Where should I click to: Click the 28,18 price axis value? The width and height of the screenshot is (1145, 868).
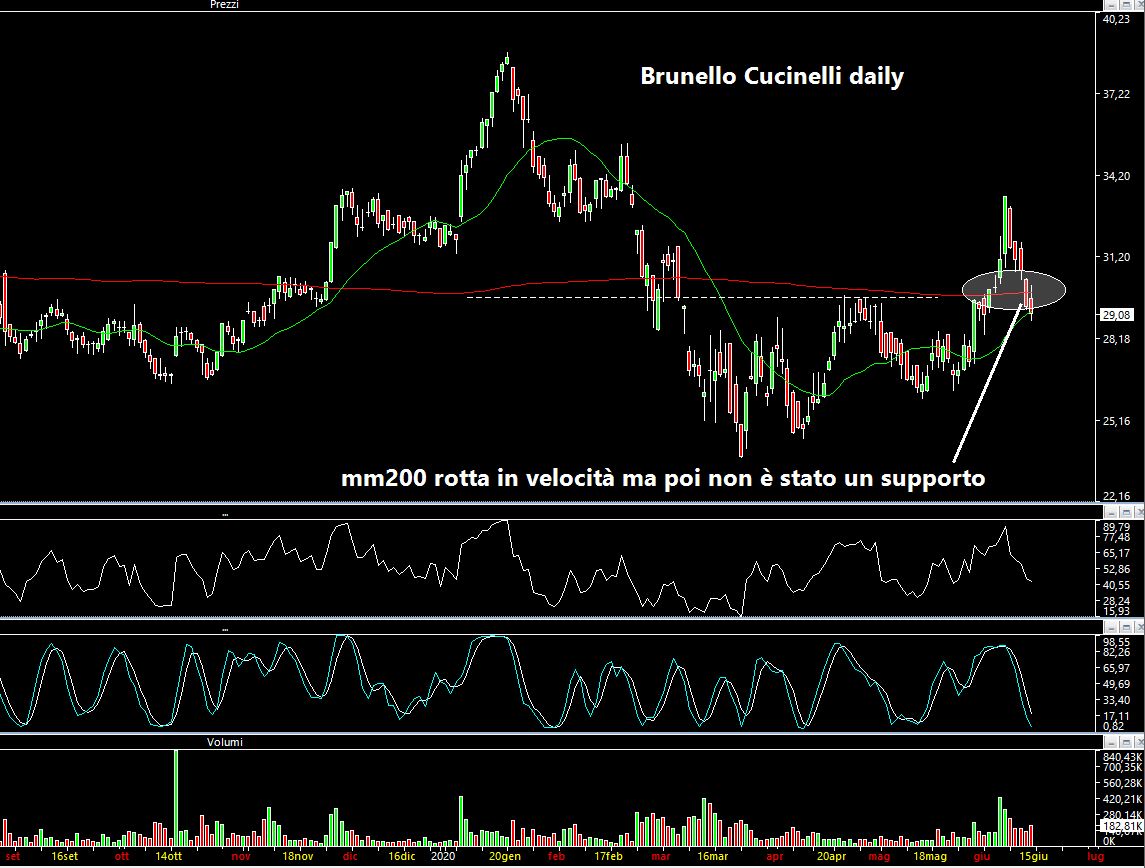(1117, 339)
